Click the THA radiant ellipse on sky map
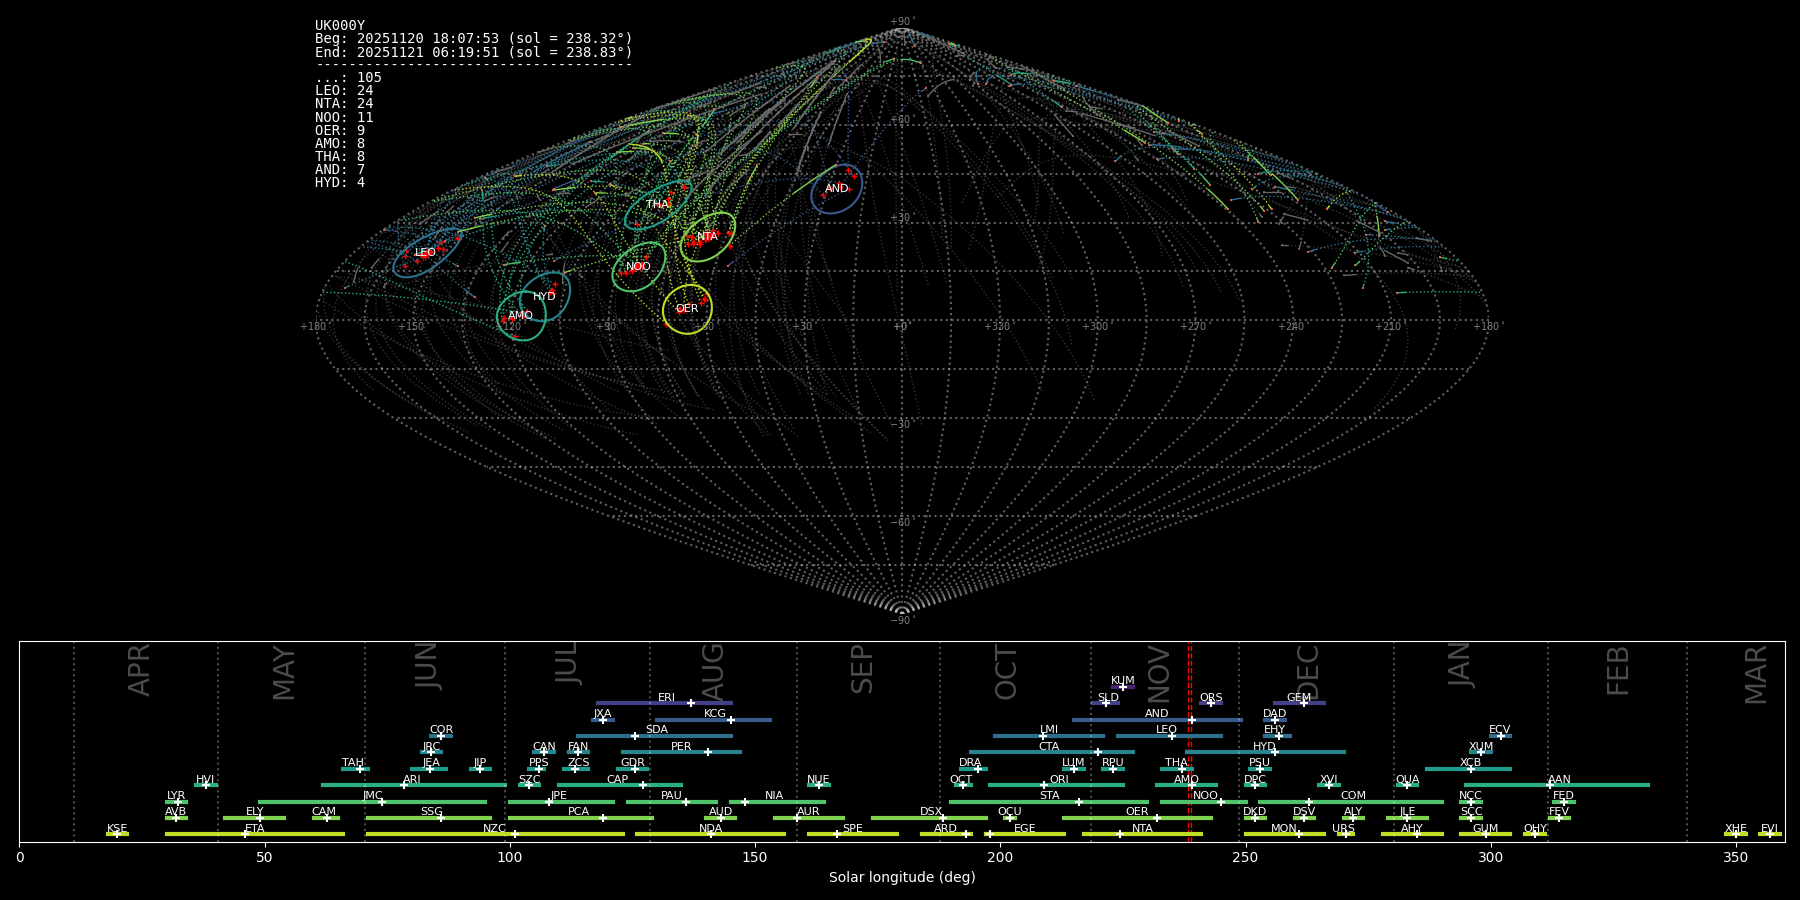 657,205
